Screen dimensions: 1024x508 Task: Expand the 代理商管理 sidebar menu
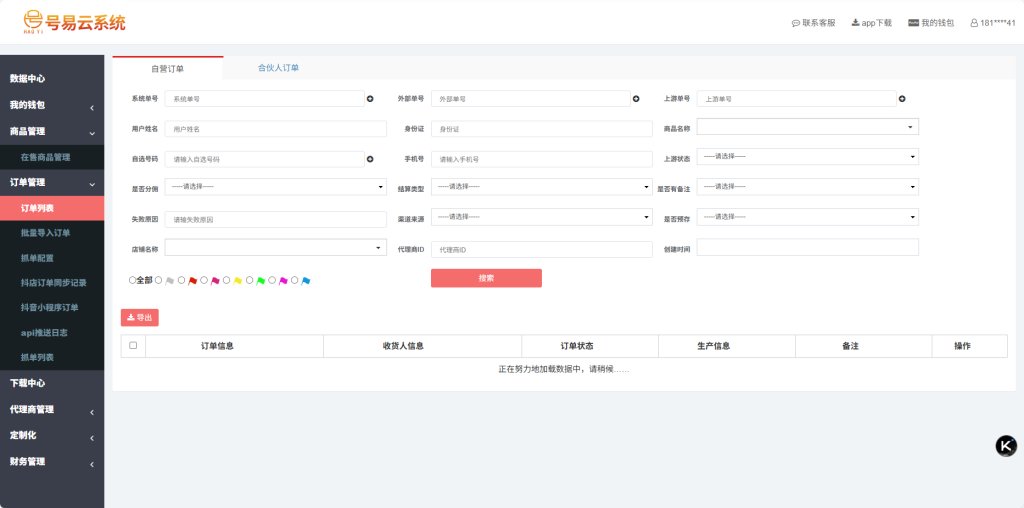(x=52, y=409)
